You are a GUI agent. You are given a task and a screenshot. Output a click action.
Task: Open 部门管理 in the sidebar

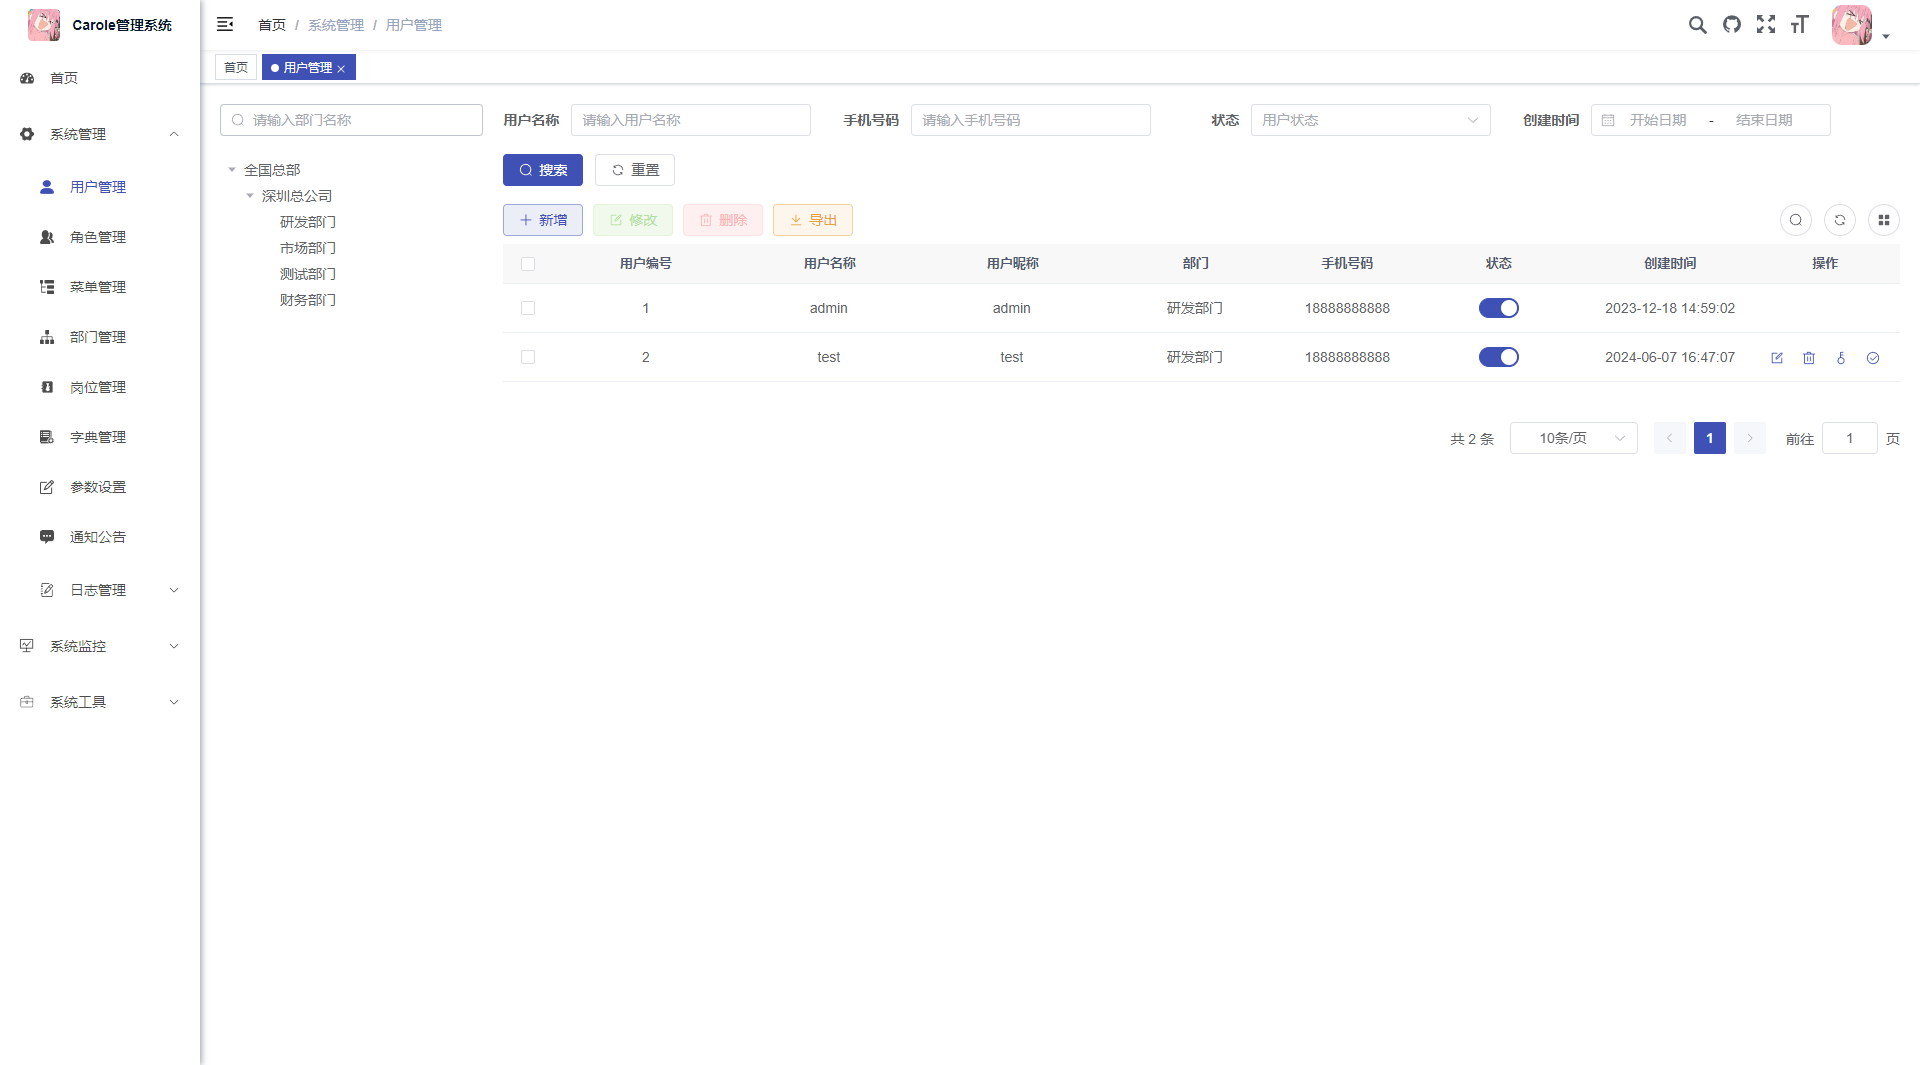tap(100, 337)
